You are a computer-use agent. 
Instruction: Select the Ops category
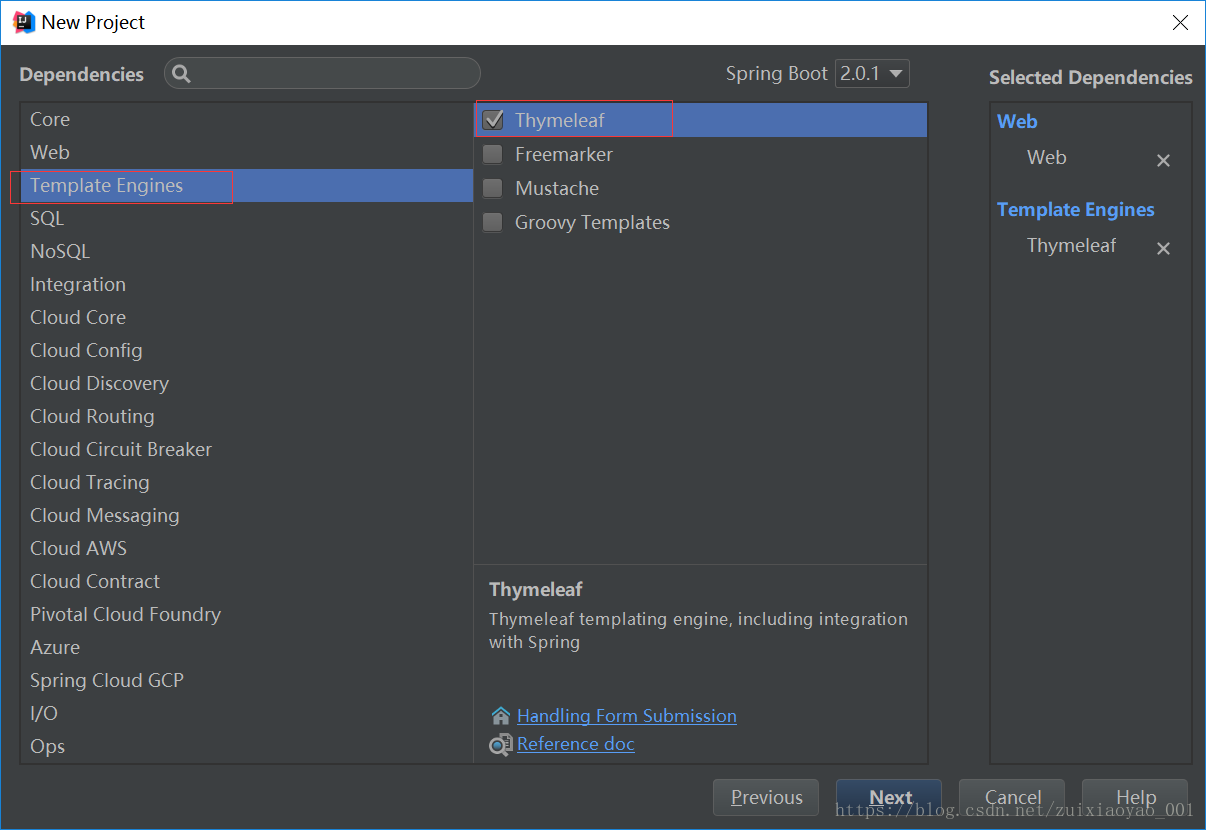246,746
